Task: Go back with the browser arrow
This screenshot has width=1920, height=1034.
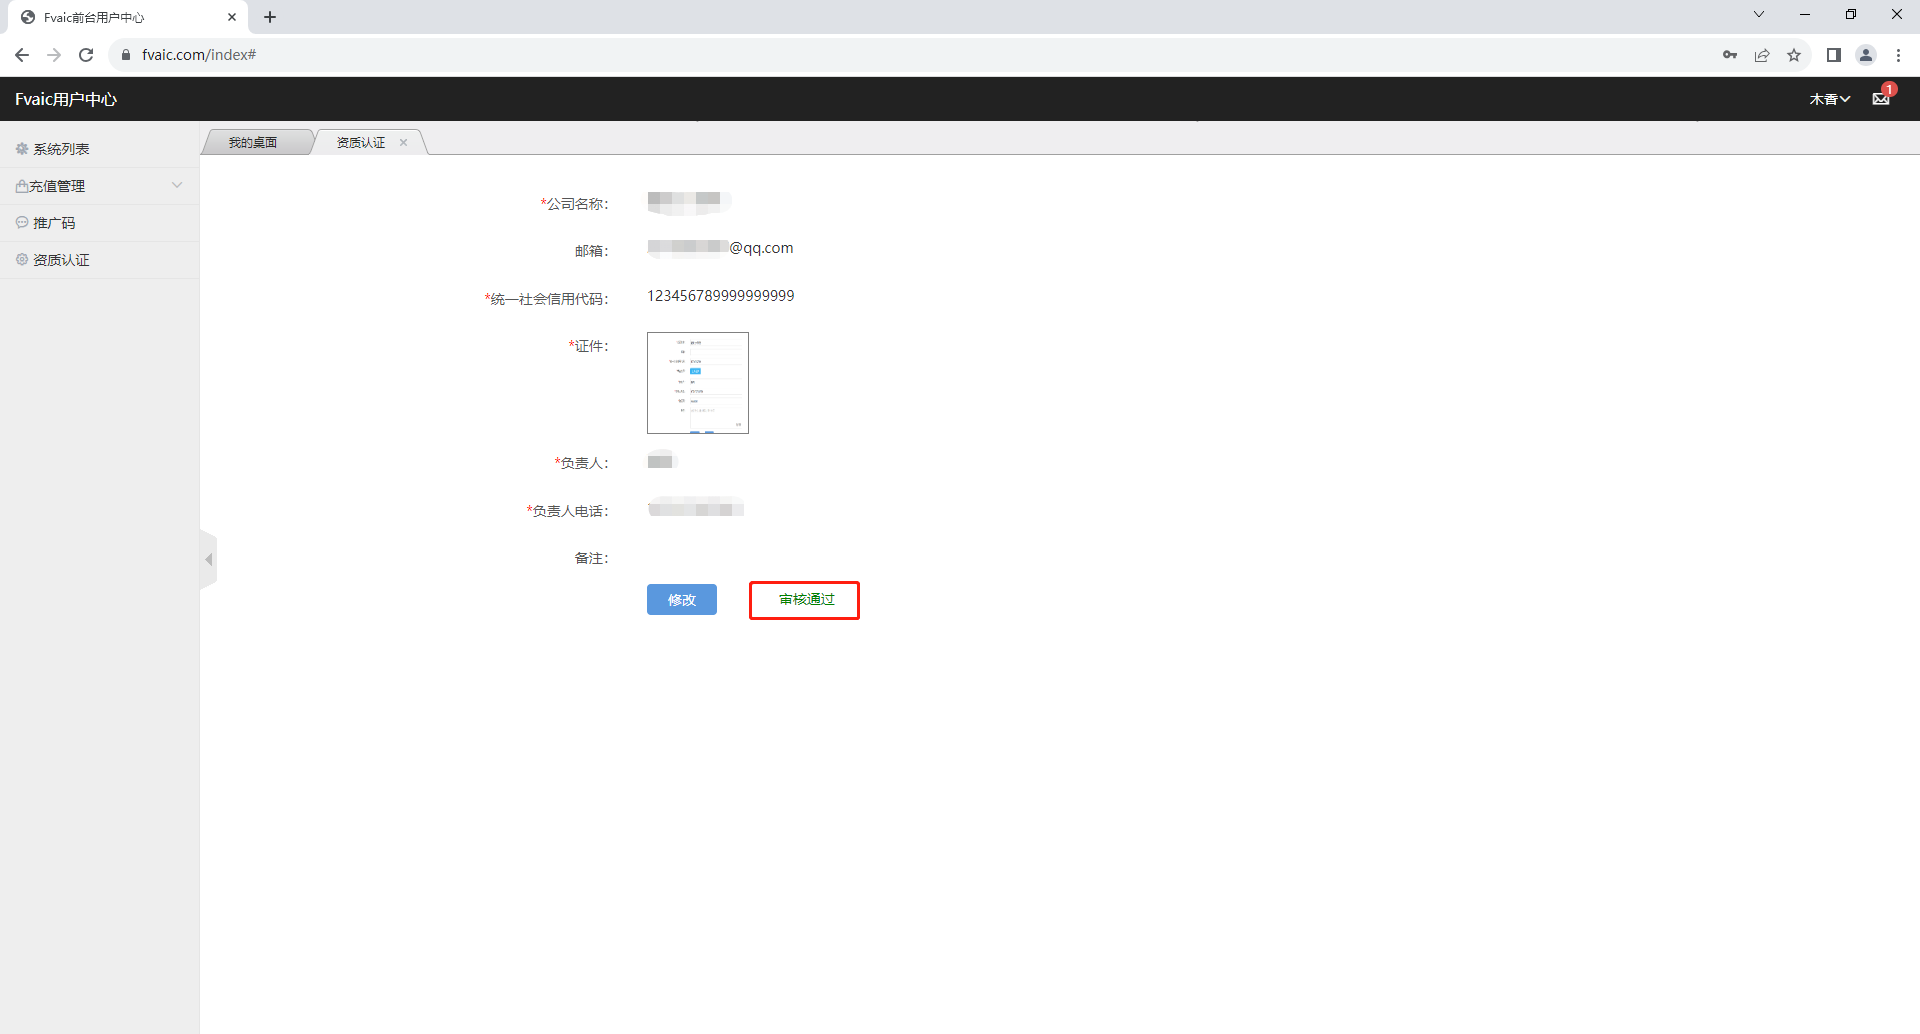Action: tap(22, 55)
